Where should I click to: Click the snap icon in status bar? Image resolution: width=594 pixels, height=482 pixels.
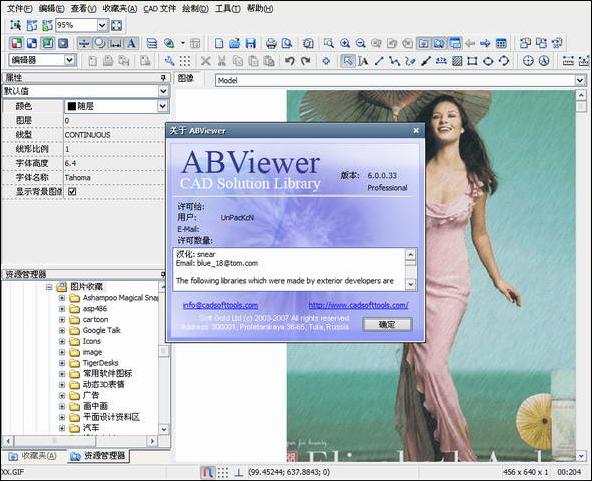207,472
